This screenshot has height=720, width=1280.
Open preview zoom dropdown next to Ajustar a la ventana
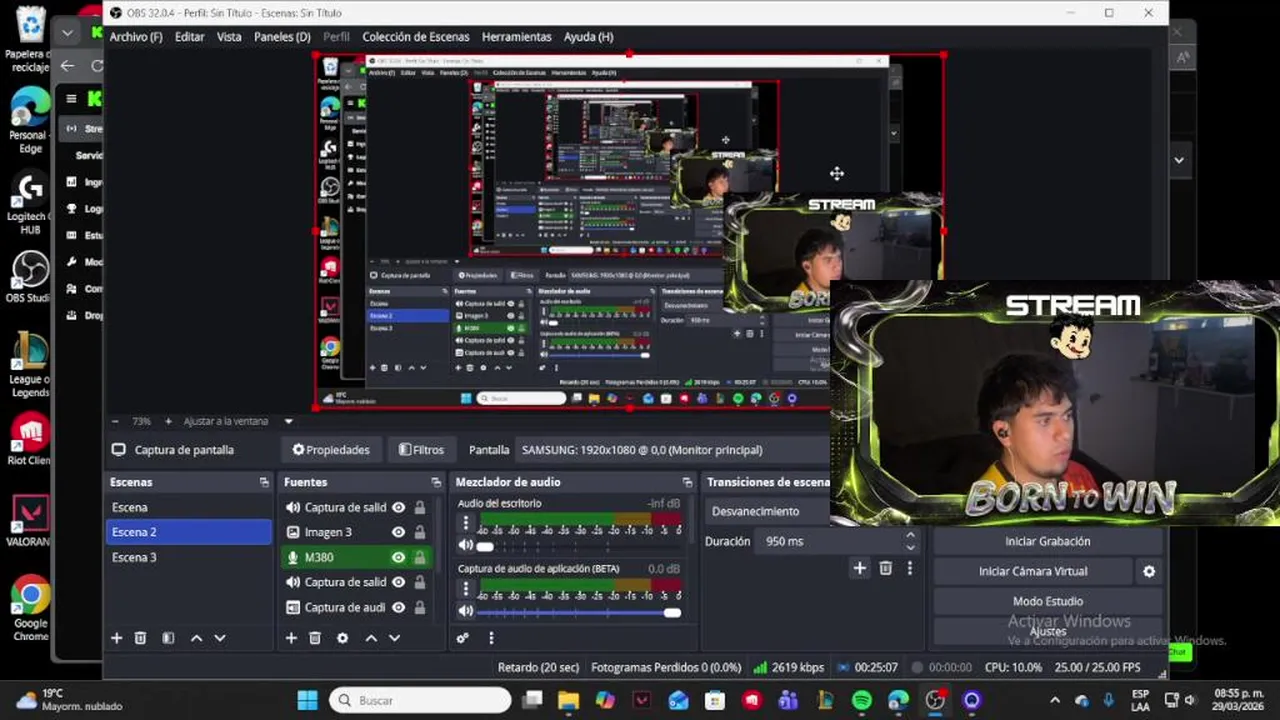289,421
